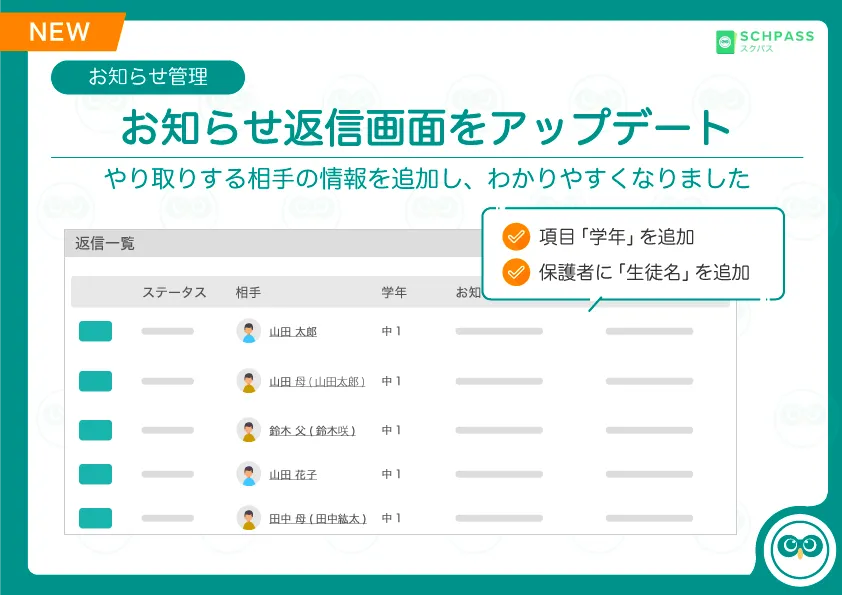Viewport: 842px width, 595px height.
Task: Open the 田中 母 (田中紘太) link
Action: click(x=317, y=519)
